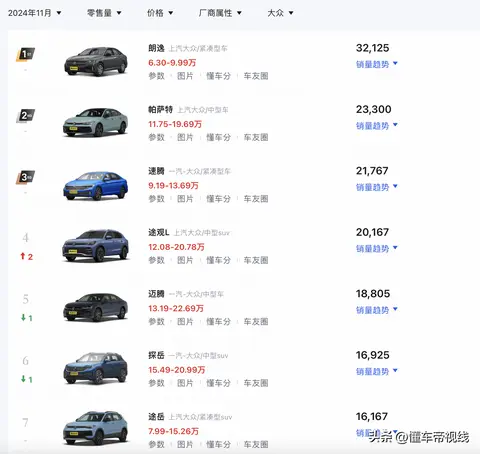
Task: Open the 价格 filter dropdown
Action: 160,13
